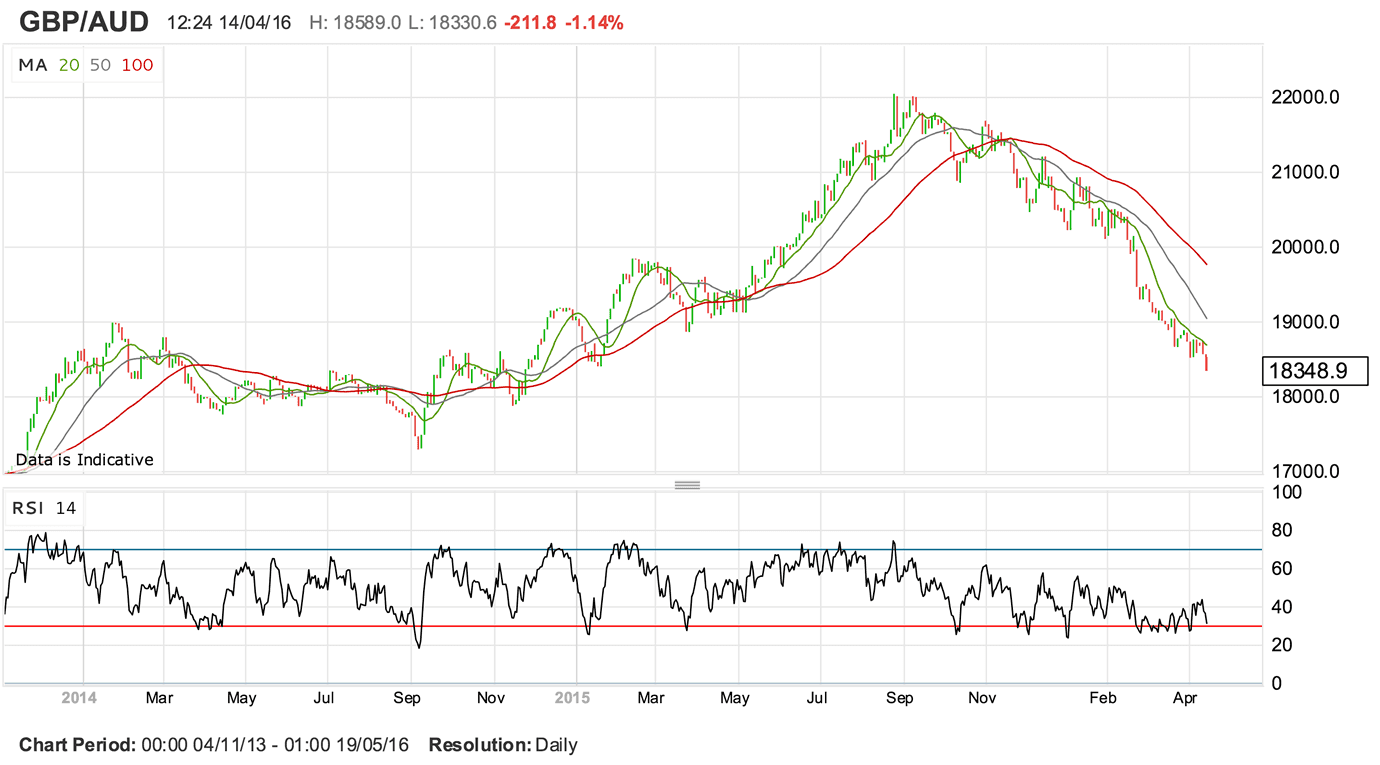Click the daily low value L: 18330.6
Image resolution: width=1380 pixels, height=765 pixels.
(453, 22)
